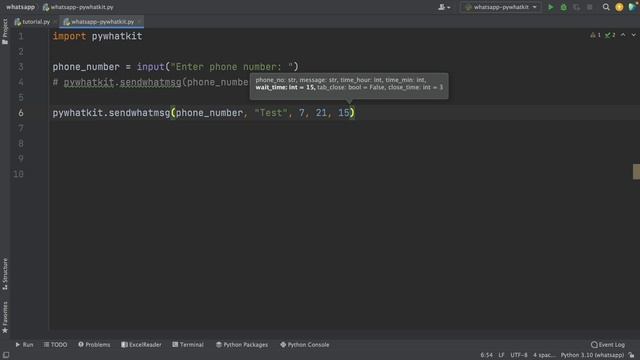Open the Python Packages tool window
The width and height of the screenshot is (640, 360).
tap(242, 344)
